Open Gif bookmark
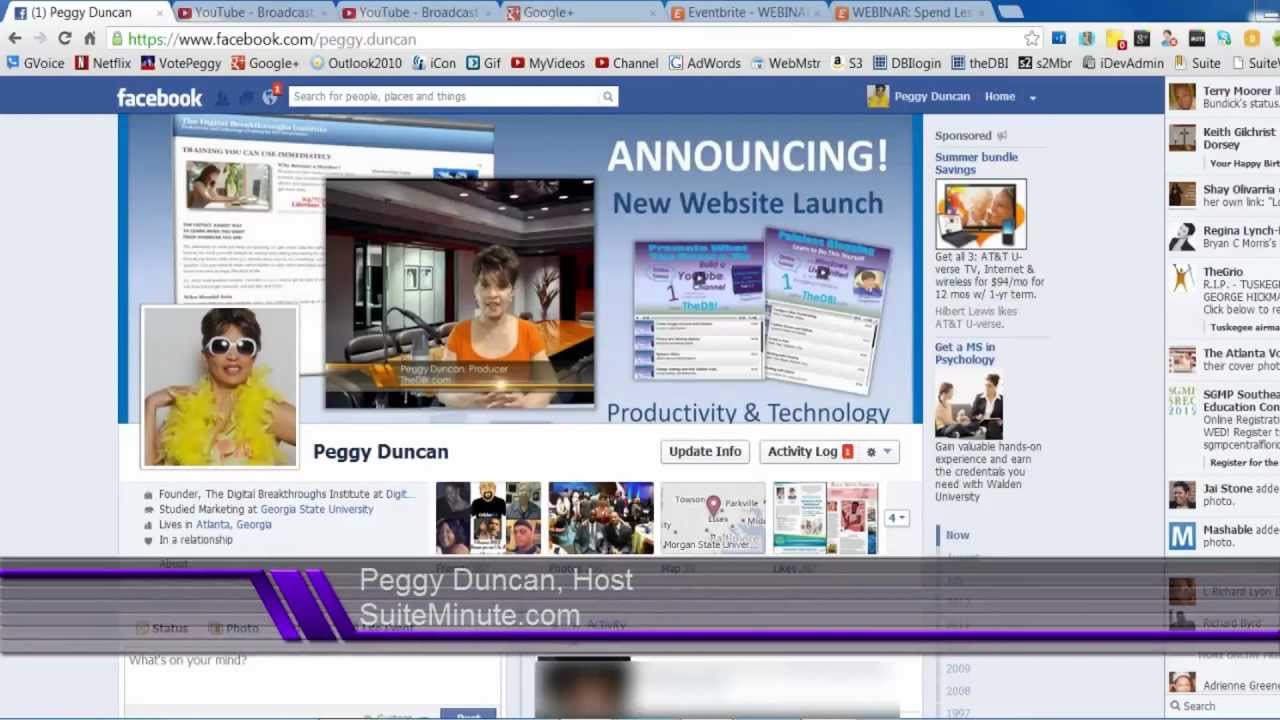Viewport: 1280px width, 720px height. (x=484, y=62)
